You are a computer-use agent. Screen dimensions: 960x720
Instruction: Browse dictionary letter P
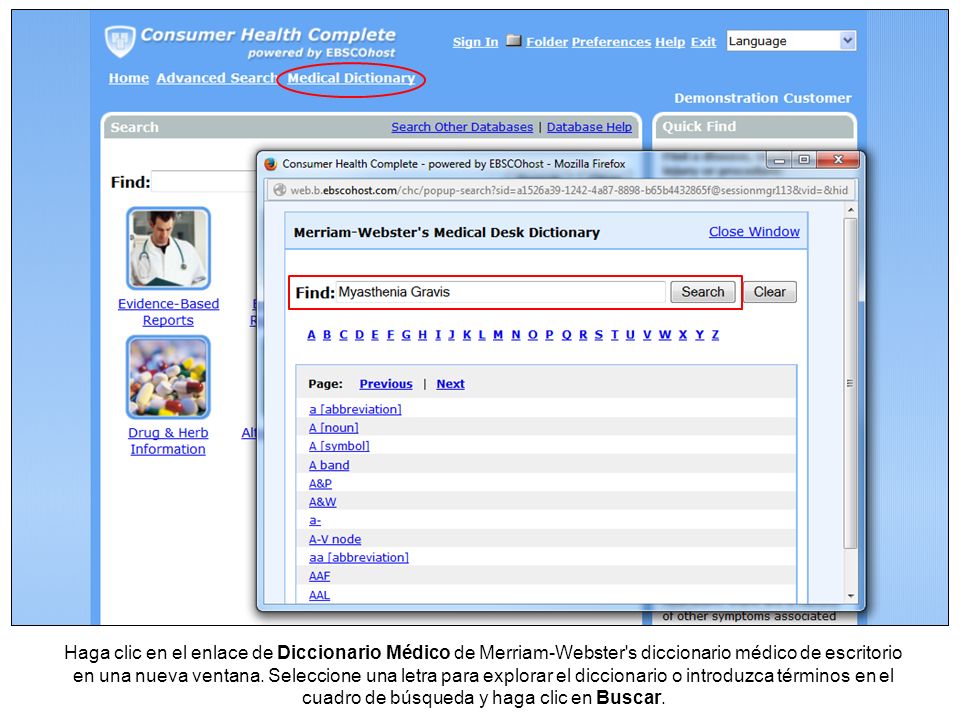point(549,335)
